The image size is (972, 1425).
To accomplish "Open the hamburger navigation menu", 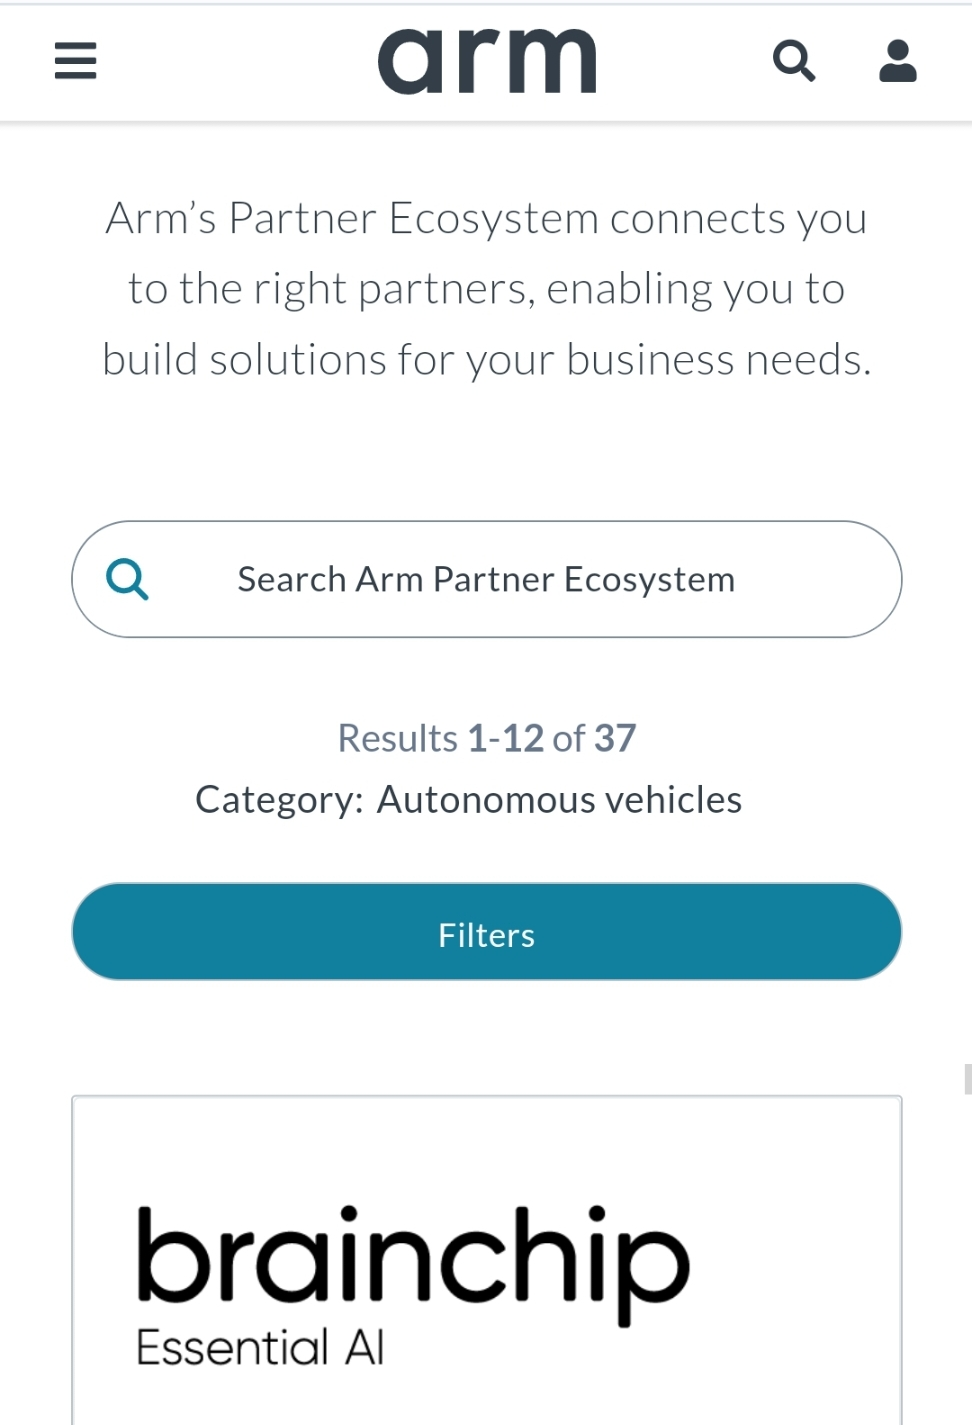I will click(75, 61).
